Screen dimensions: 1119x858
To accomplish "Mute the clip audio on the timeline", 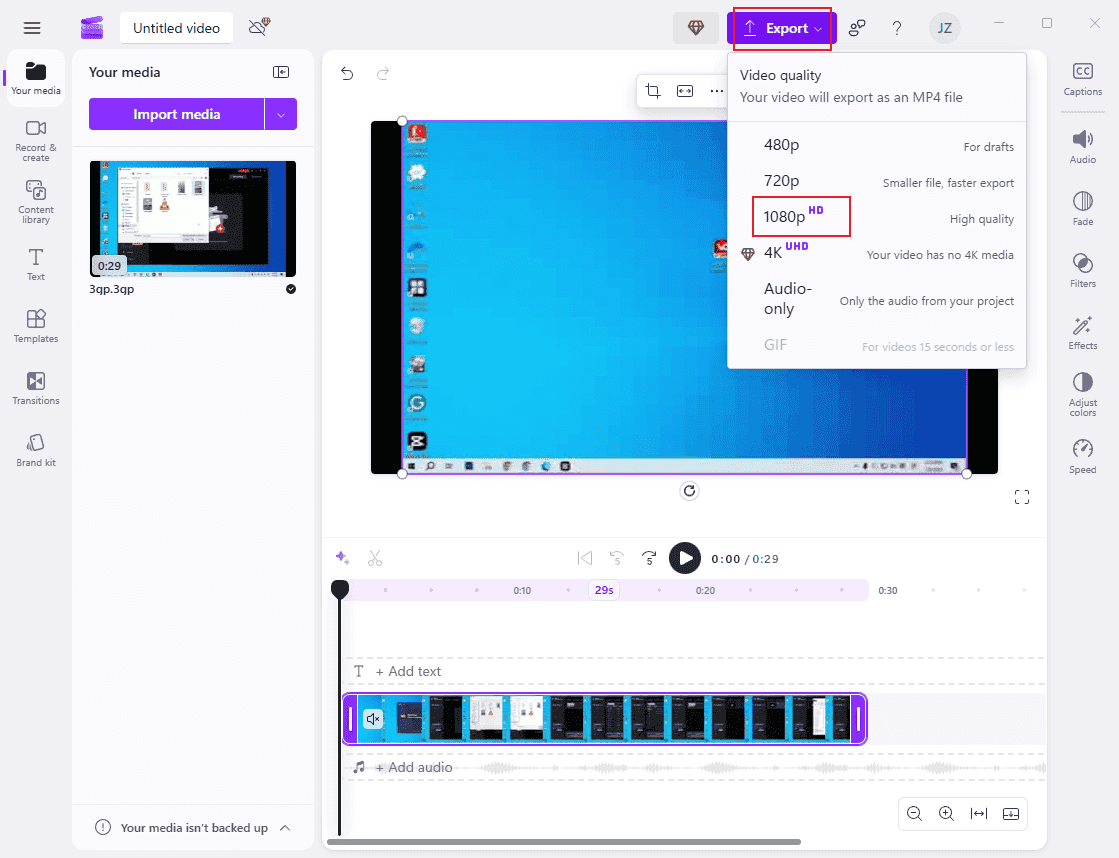I will [x=373, y=719].
